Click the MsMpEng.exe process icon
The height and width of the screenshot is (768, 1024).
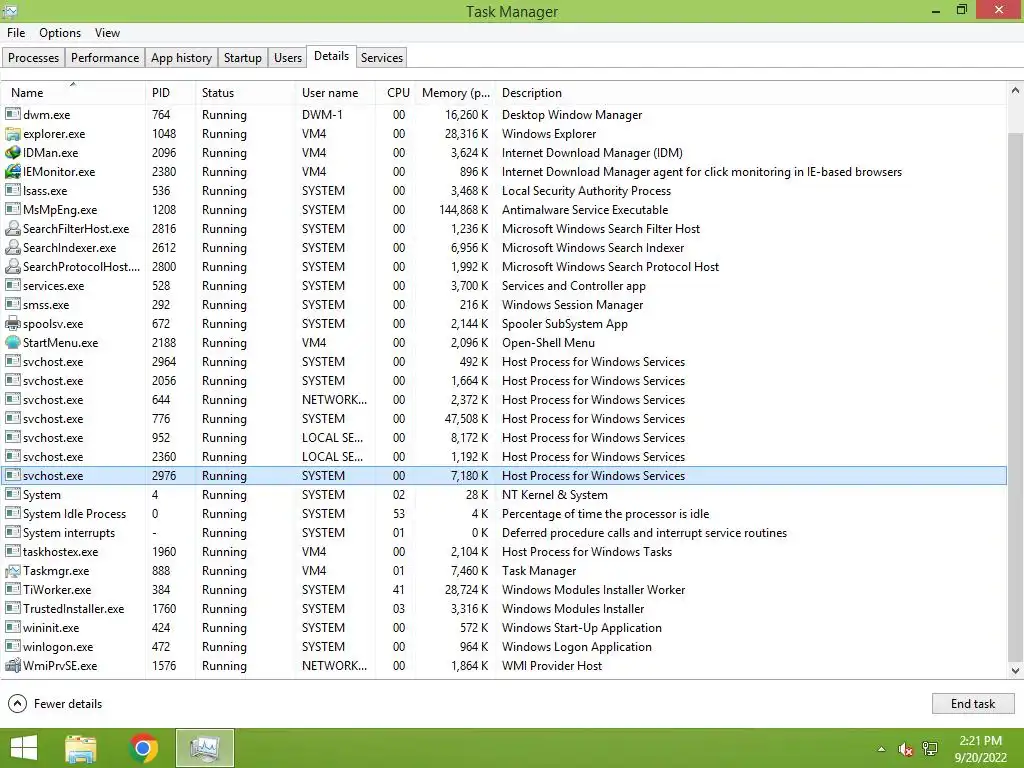[x=12, y=209]
